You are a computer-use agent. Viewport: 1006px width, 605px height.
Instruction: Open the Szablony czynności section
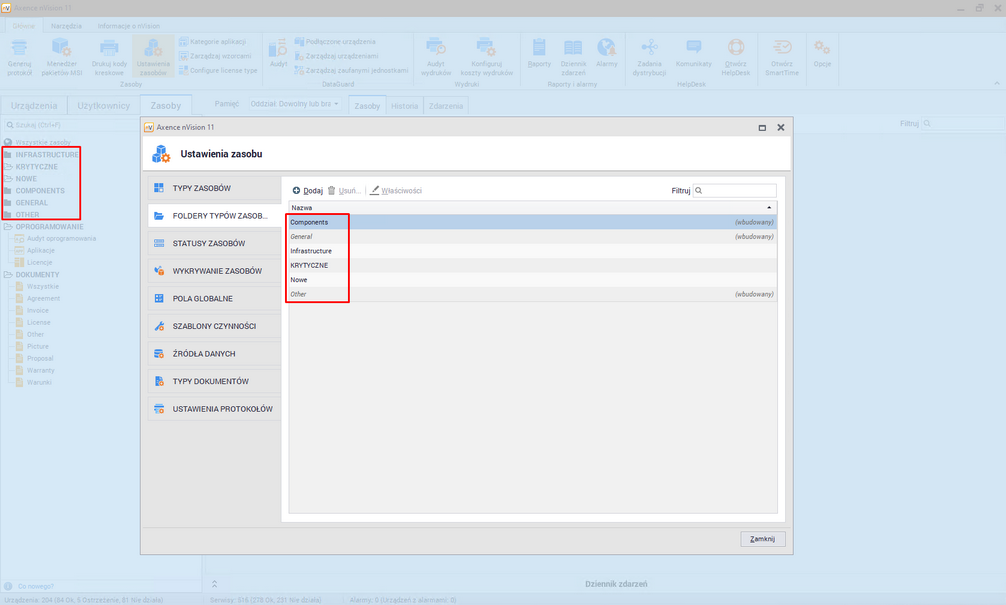[x=214, y=326]
